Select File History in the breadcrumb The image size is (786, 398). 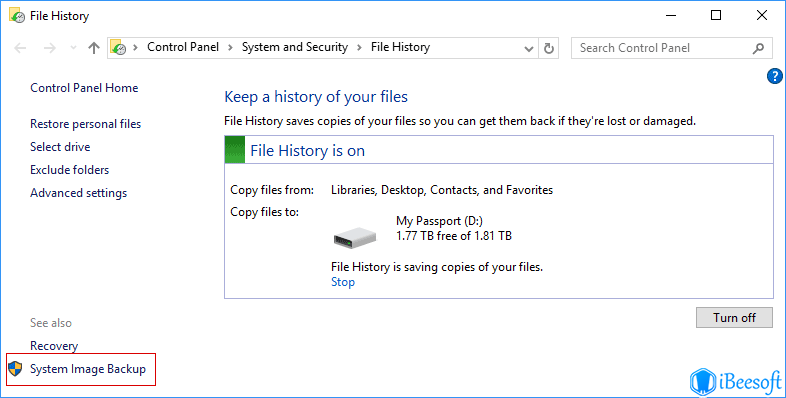[x=401, y=47]
